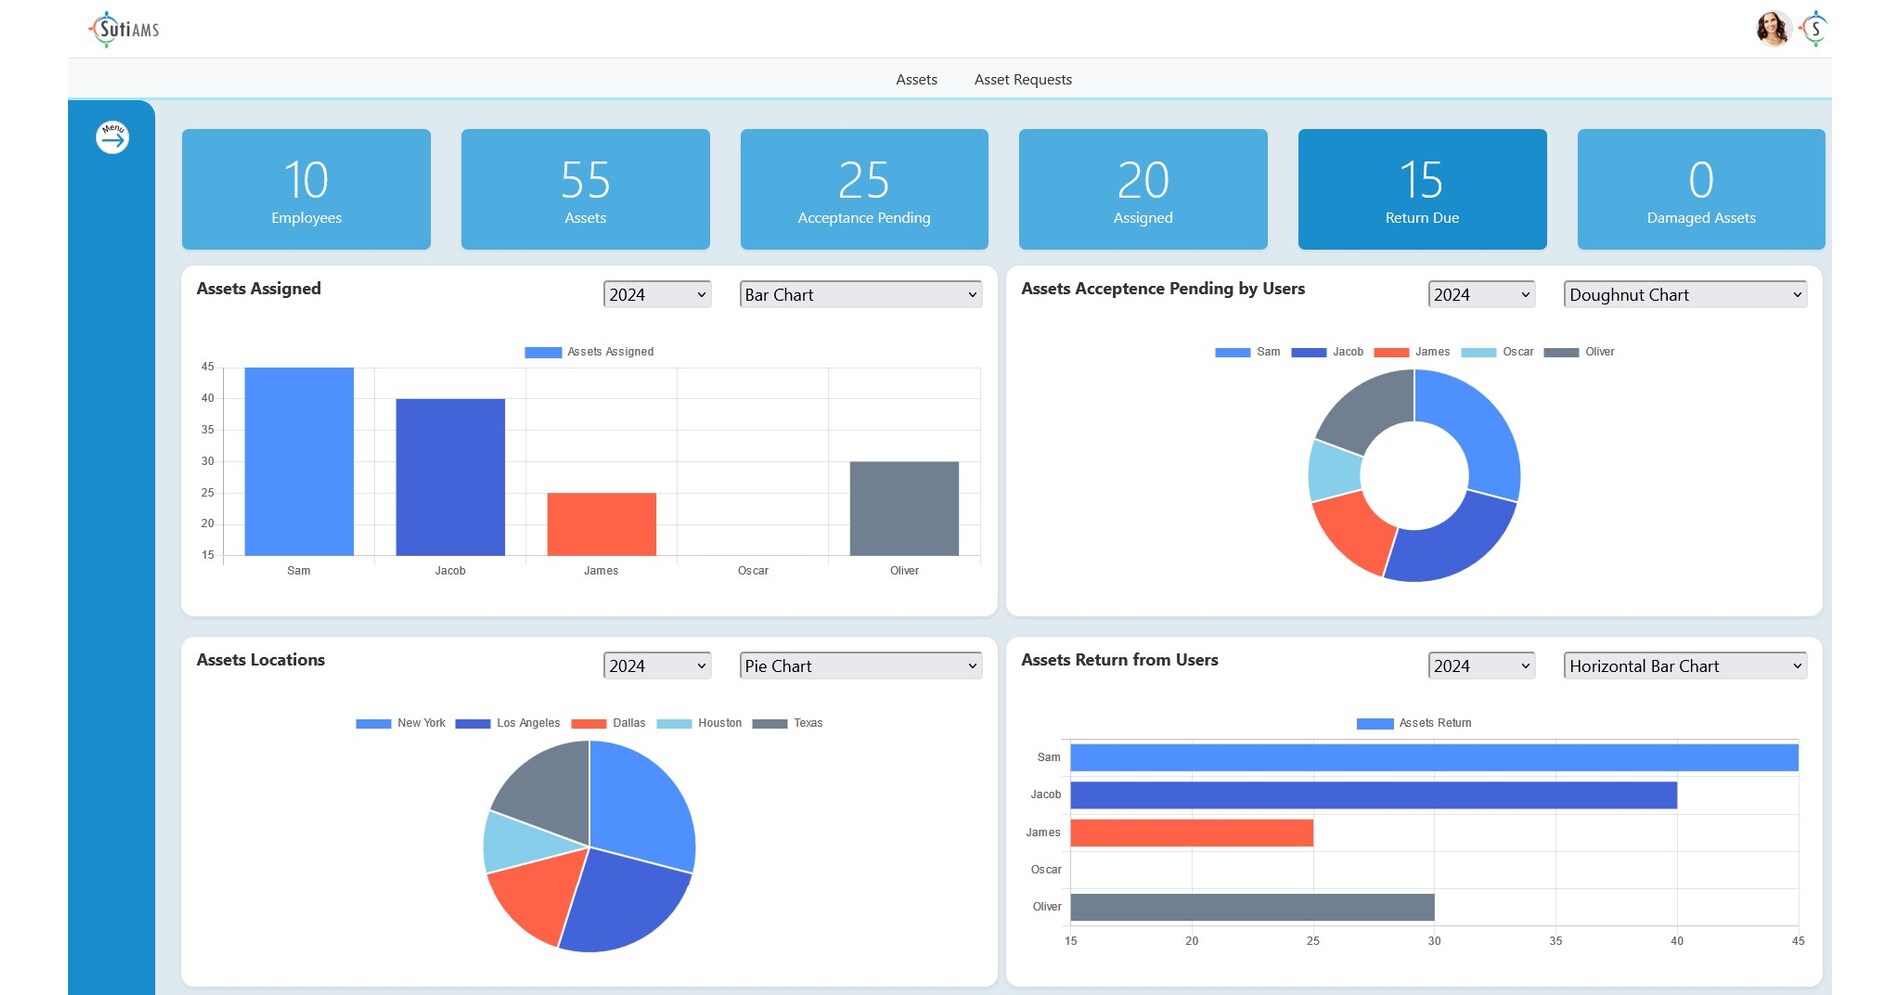The height and width of the screenshot is (995, 1900).
Task: Toggle Houston legend swatch
Action: point(674,723)
